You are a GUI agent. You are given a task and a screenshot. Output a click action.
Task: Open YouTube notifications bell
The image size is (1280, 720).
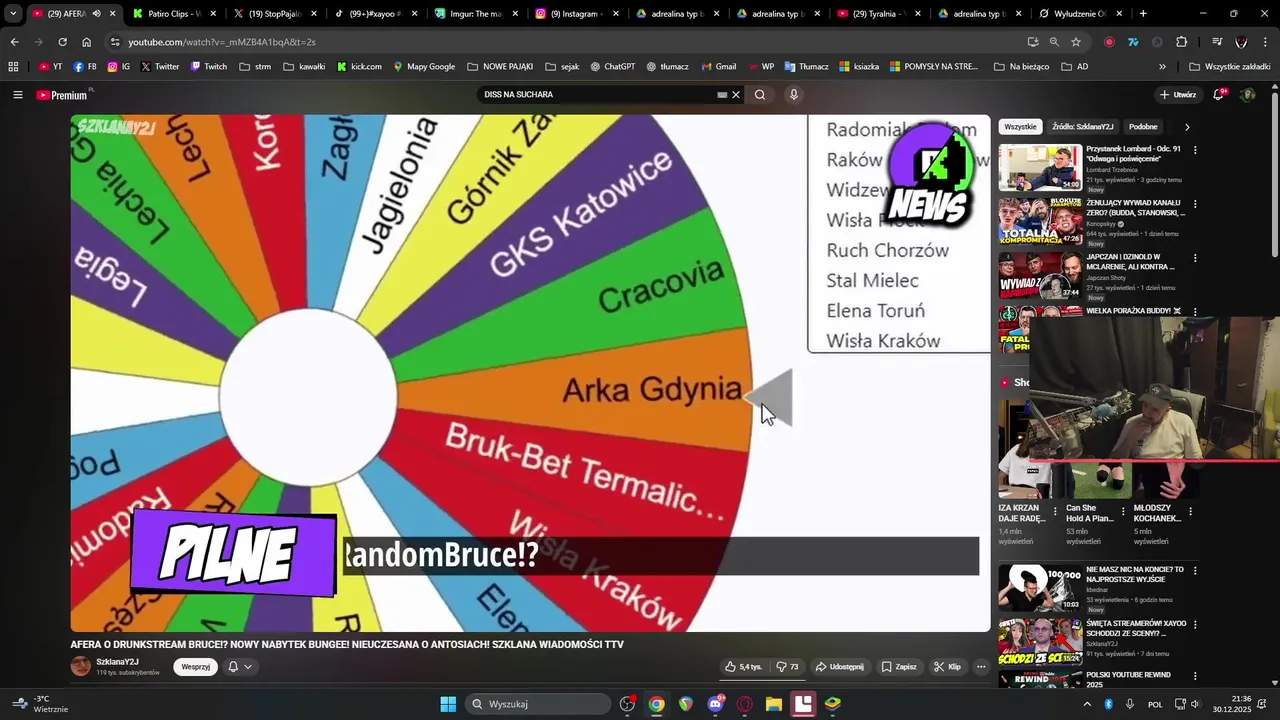(x=1219, y=95)
